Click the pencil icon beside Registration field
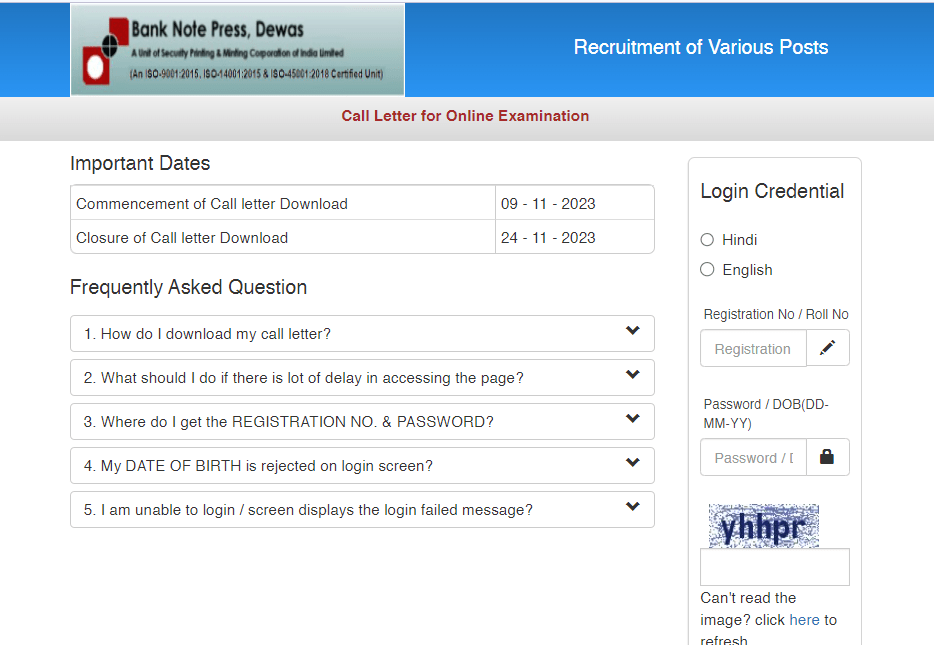Screen dimensions: 934x645 tap(827, 348)
